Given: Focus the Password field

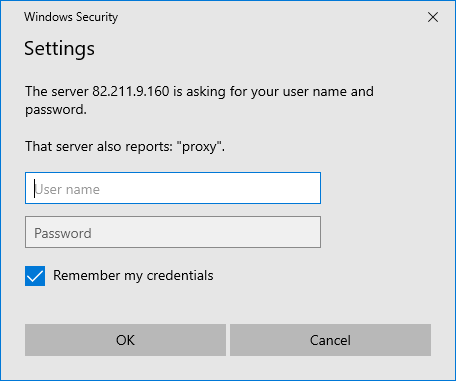Looking at the screenshot, I should 173,232.
